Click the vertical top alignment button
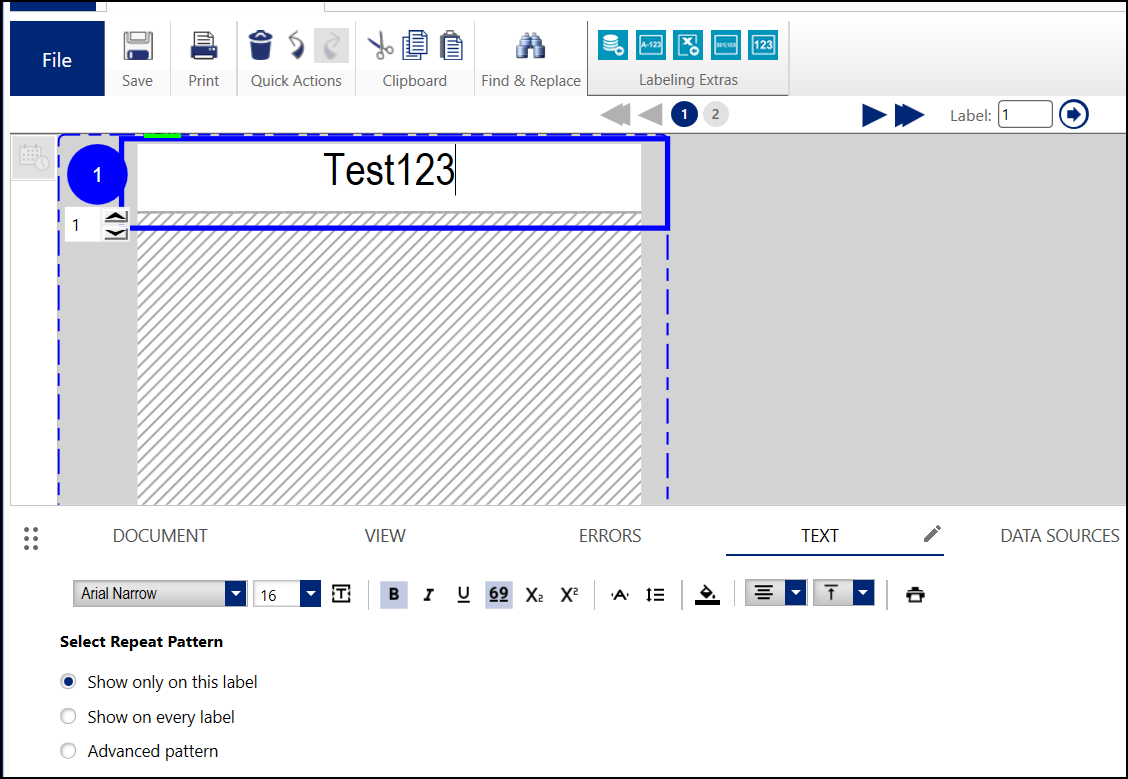The image size is (1128, 779). coord(832,593)
